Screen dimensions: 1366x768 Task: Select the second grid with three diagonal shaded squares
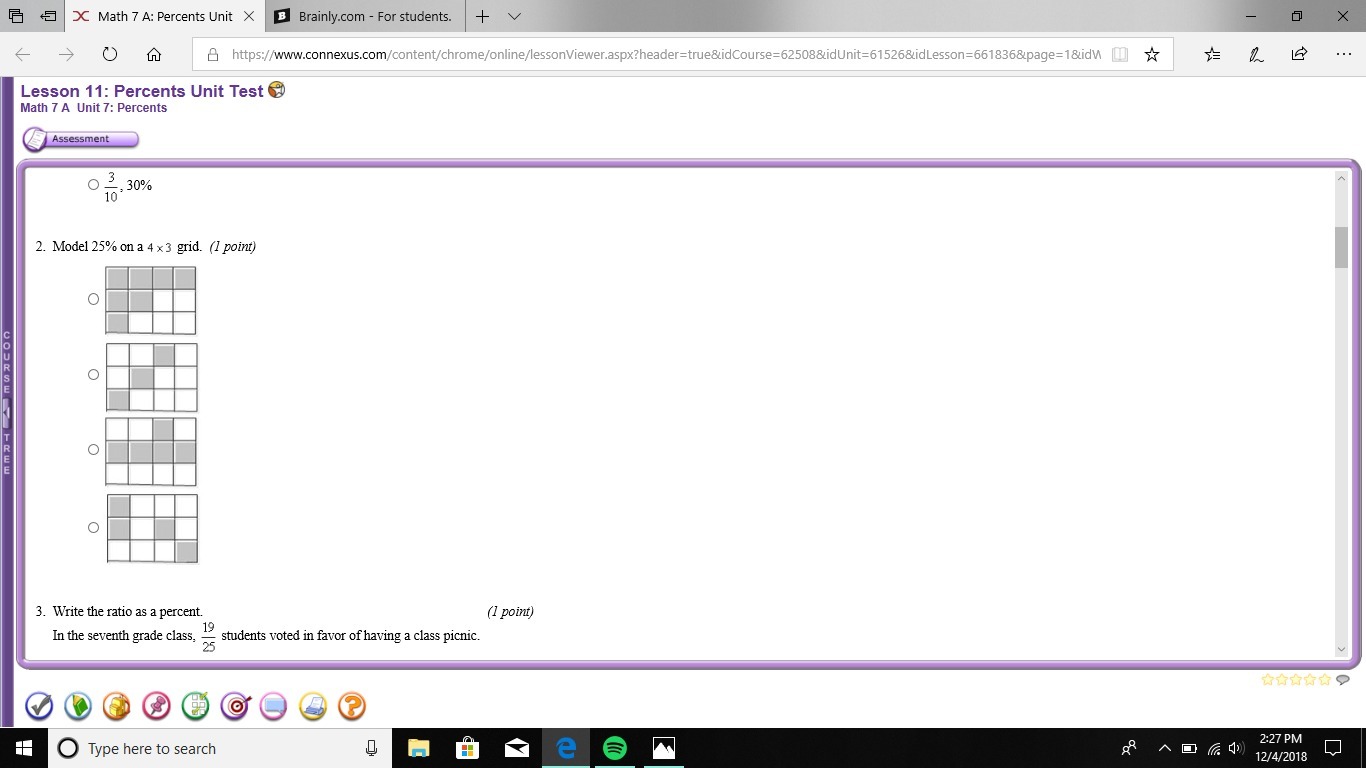93,374
